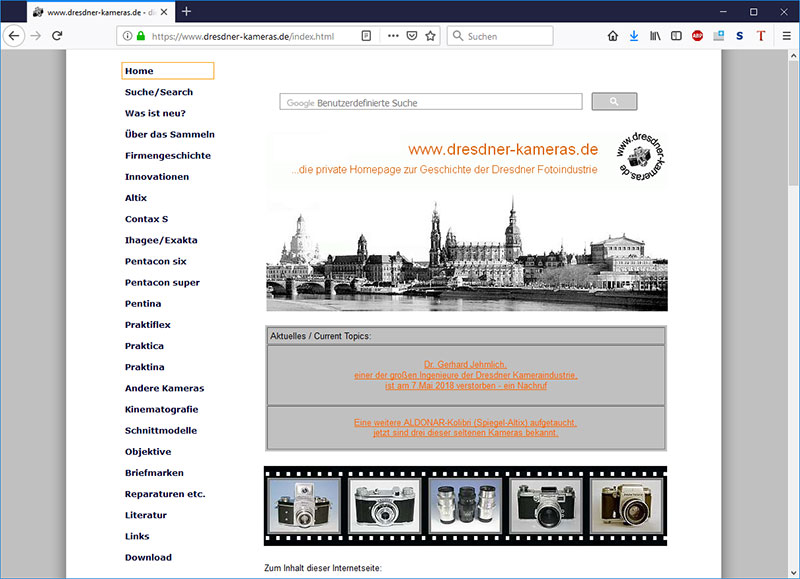
Task: Open the Praktina page link
Action: [x=144, y=367]
